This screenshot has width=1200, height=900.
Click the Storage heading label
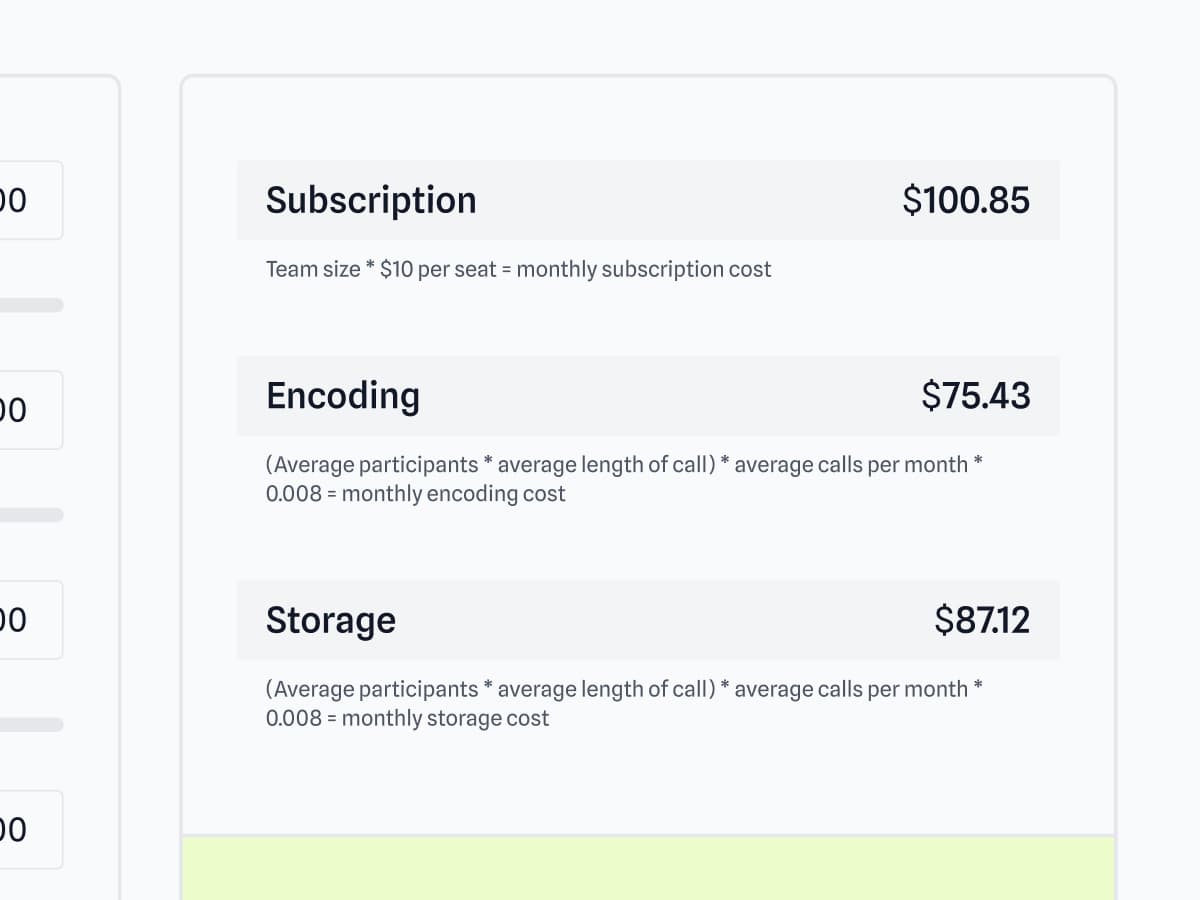point(331,620)
